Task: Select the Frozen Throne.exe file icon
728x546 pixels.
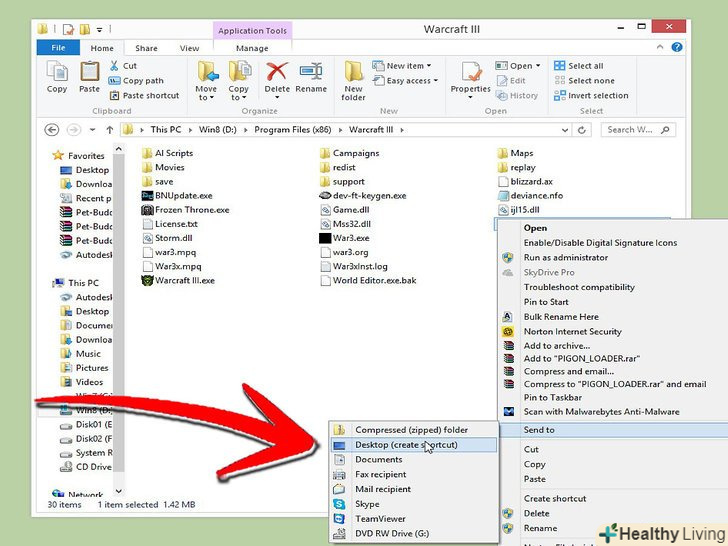Action: tap(147, 210)
